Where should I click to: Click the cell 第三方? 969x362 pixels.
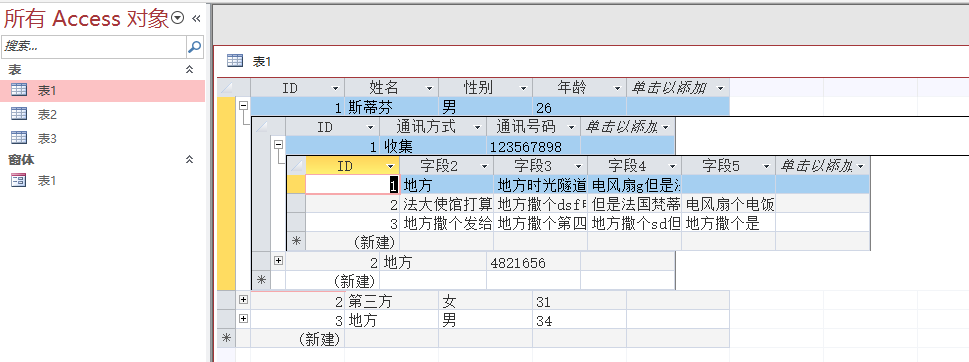pos(392,301)
